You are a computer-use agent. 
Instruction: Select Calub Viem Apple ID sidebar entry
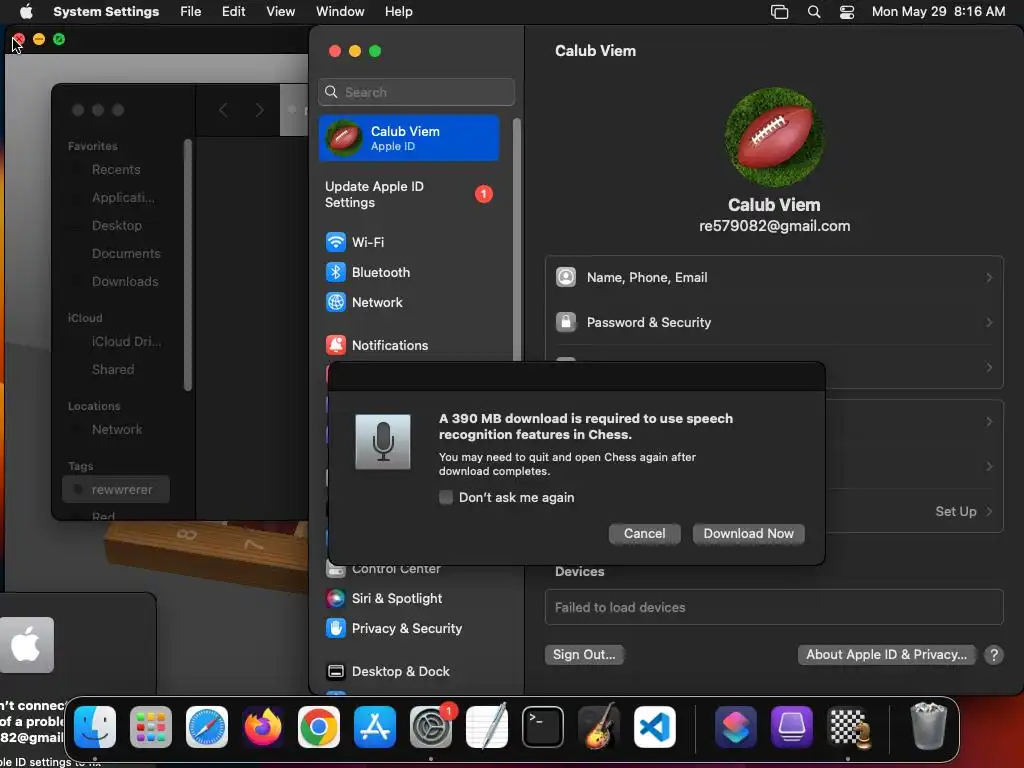tap(409, 138)
